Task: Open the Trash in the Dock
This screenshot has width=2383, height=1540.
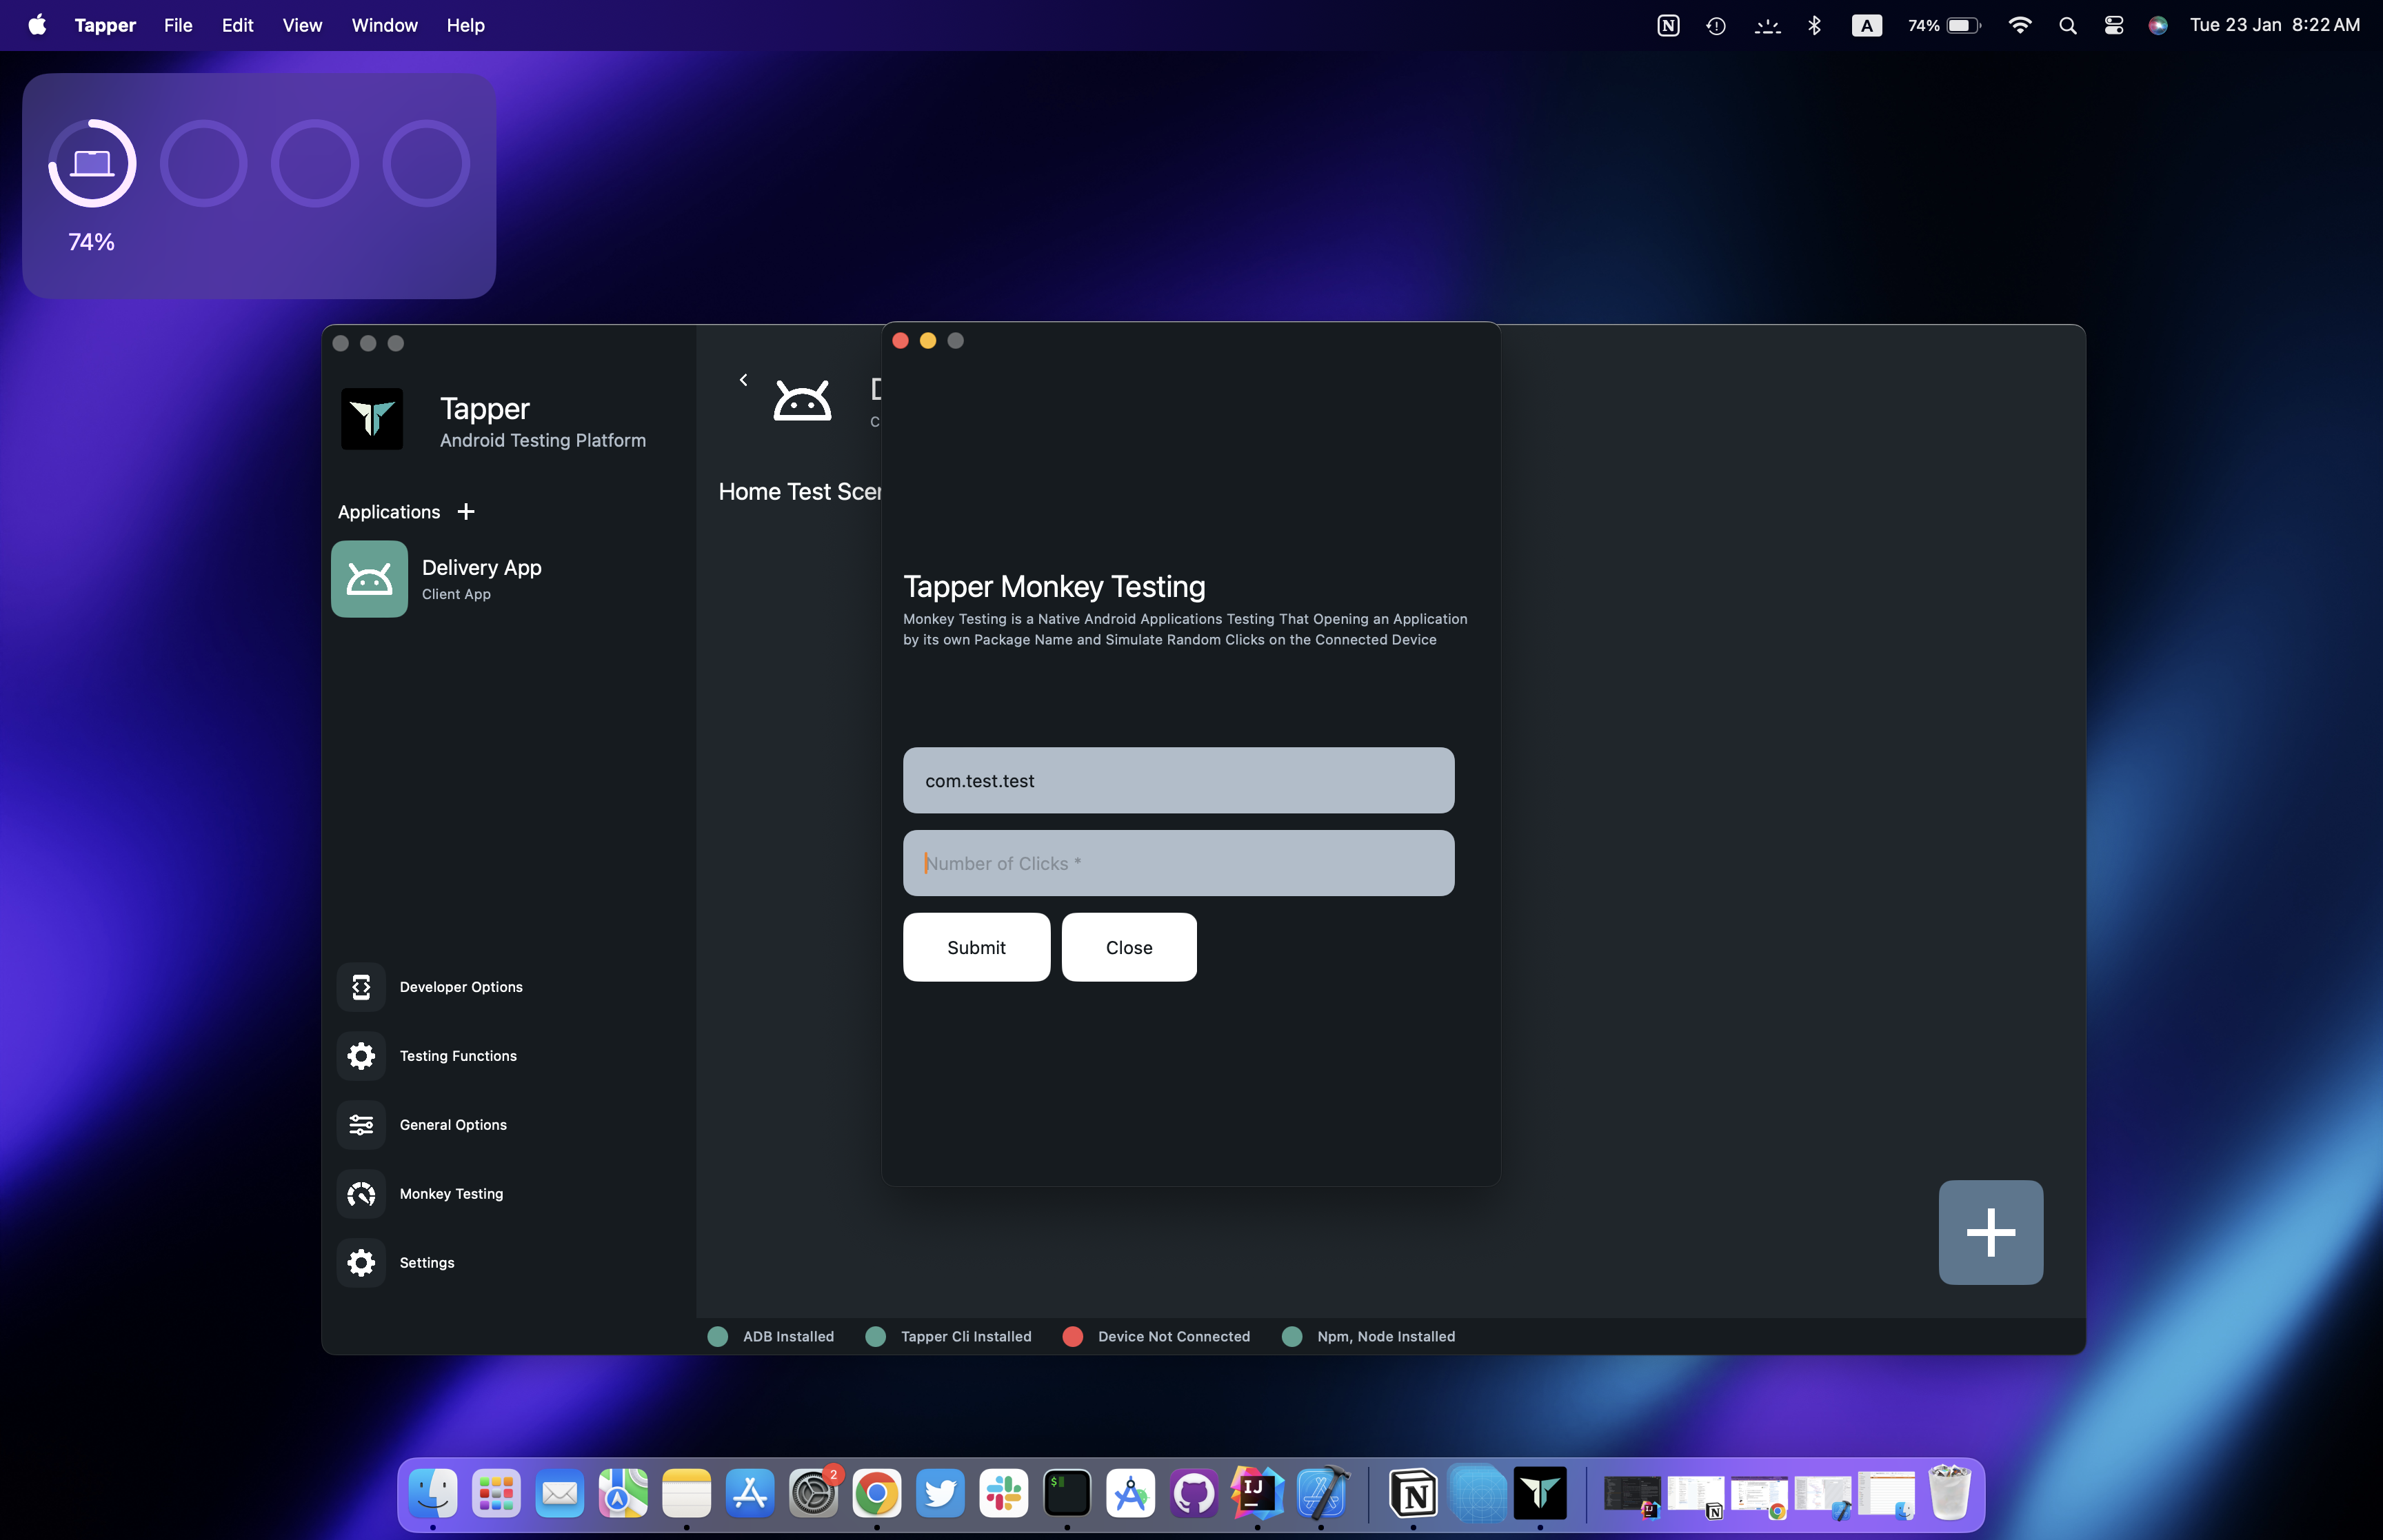Action: 1949,1494
